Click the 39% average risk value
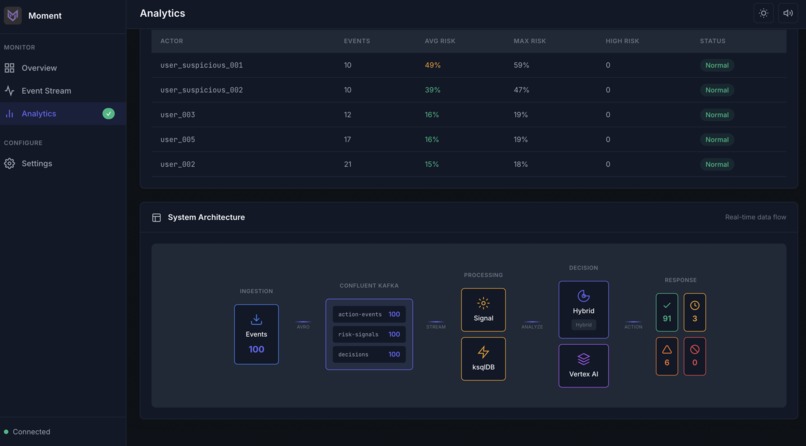This screenshot has height=446, width=806. click(432, 90)
